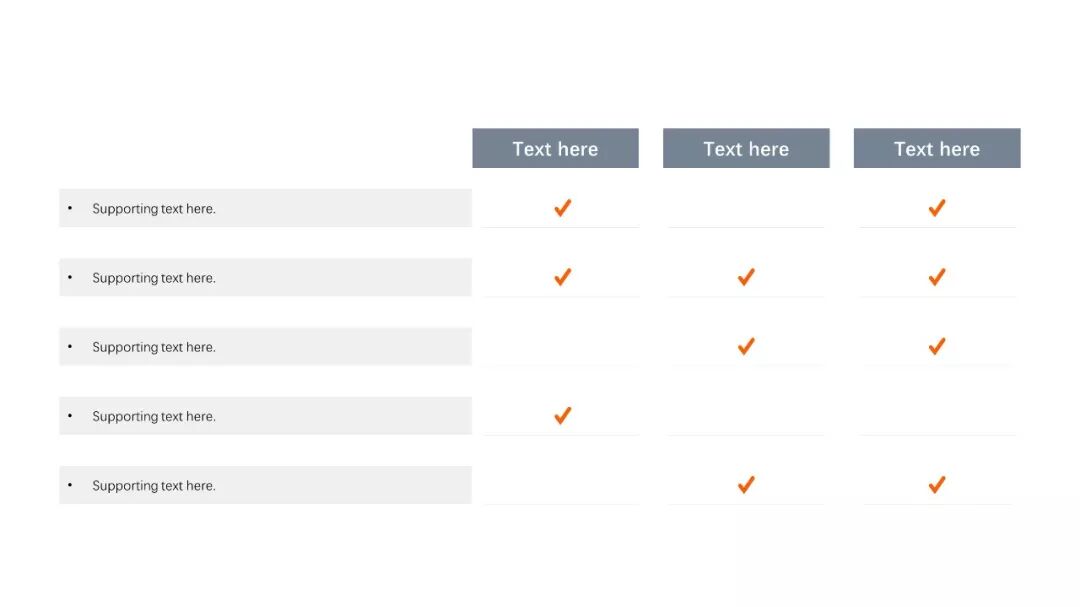Click the third row's checkmark in right column

pos(936,346)
